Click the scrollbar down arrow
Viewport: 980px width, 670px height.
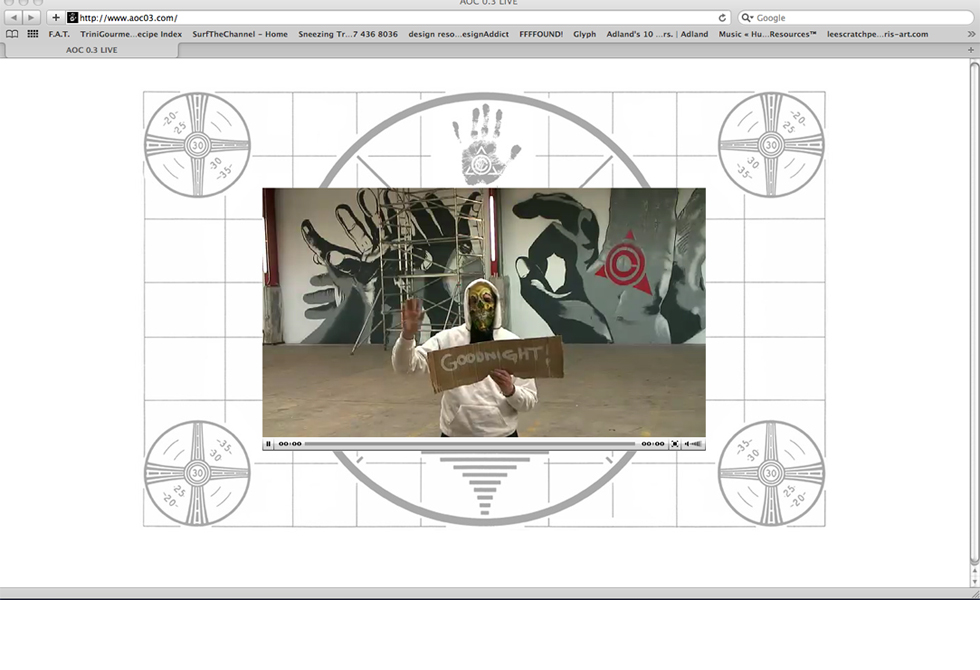coord(974,581)
